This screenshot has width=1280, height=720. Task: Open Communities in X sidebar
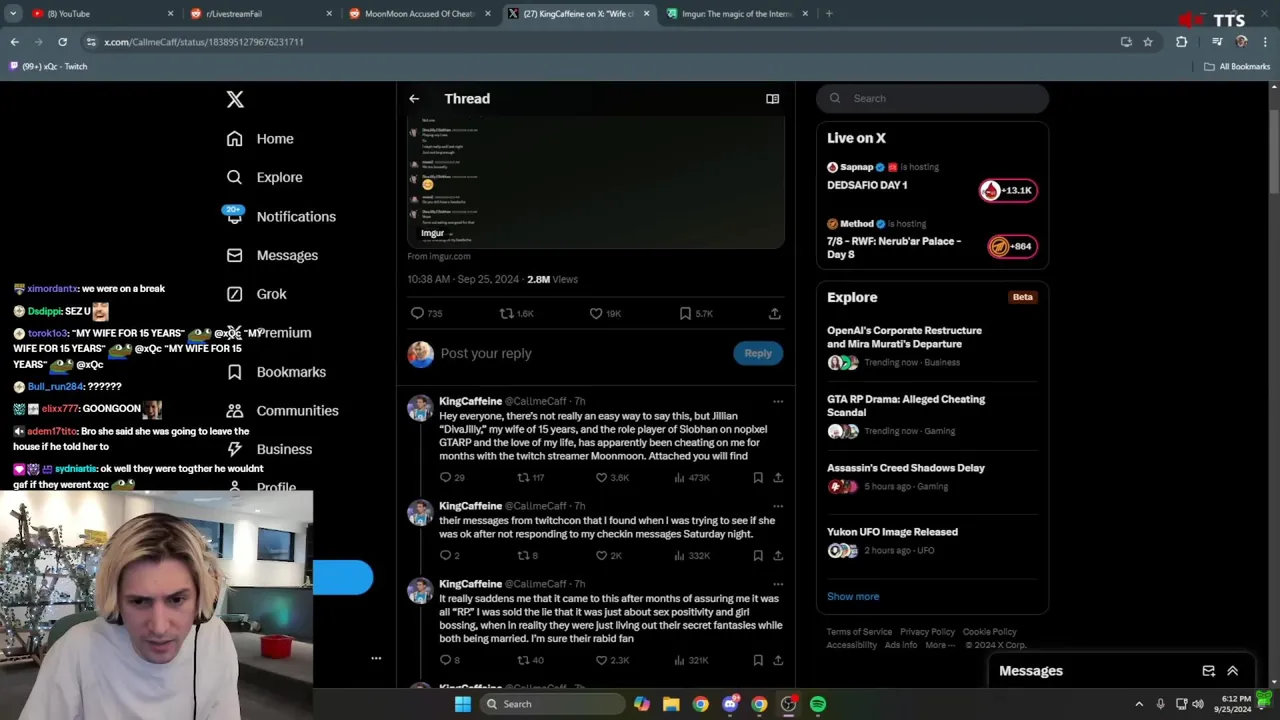pyautogui.click(x=282, y=410)
